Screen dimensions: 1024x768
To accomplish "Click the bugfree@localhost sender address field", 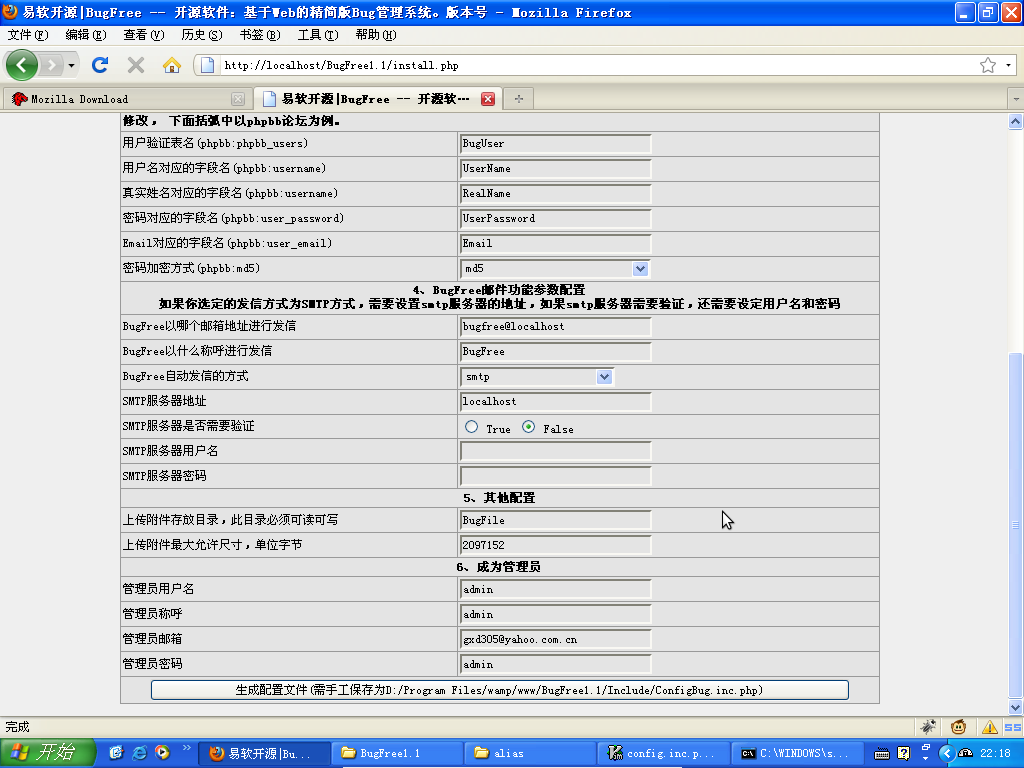I will click(x=556, y=327).
